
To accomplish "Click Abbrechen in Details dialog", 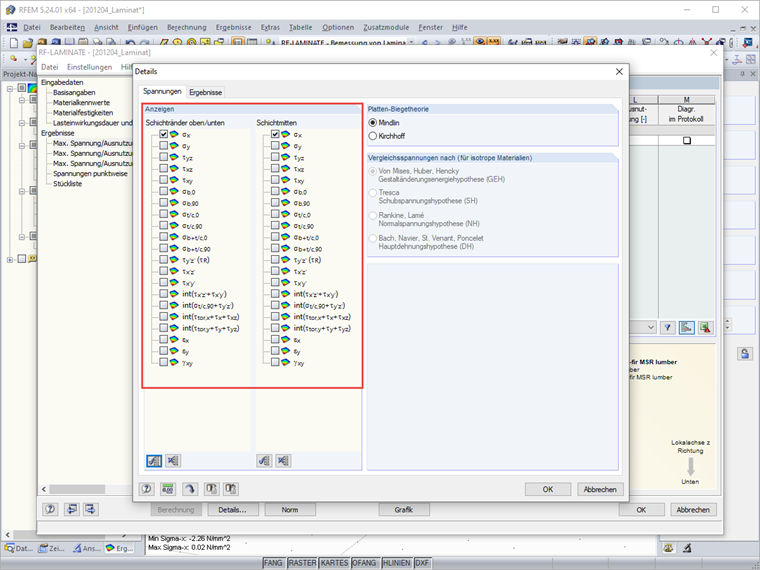I will pos(600,489).
